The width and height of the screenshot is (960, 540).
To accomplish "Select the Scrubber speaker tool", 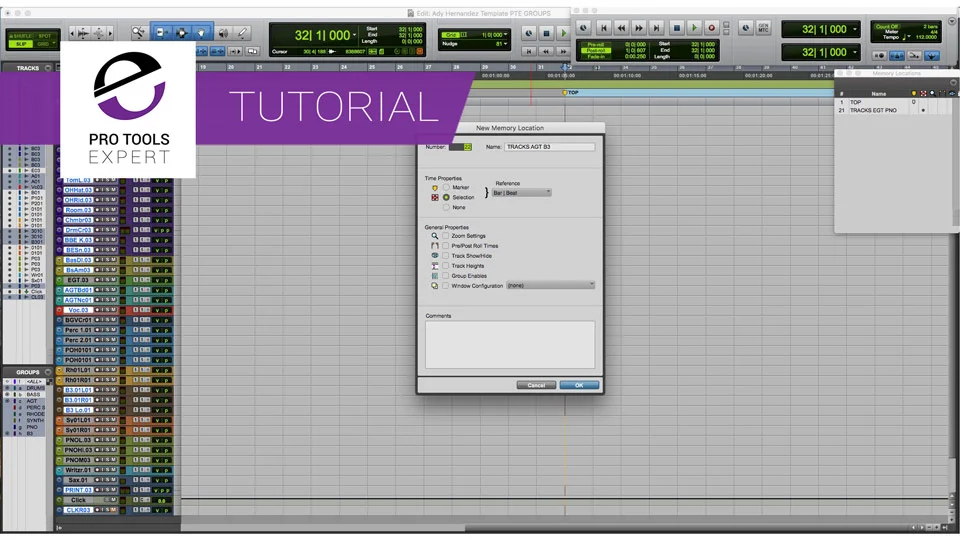I will click(x=223, y=33).
